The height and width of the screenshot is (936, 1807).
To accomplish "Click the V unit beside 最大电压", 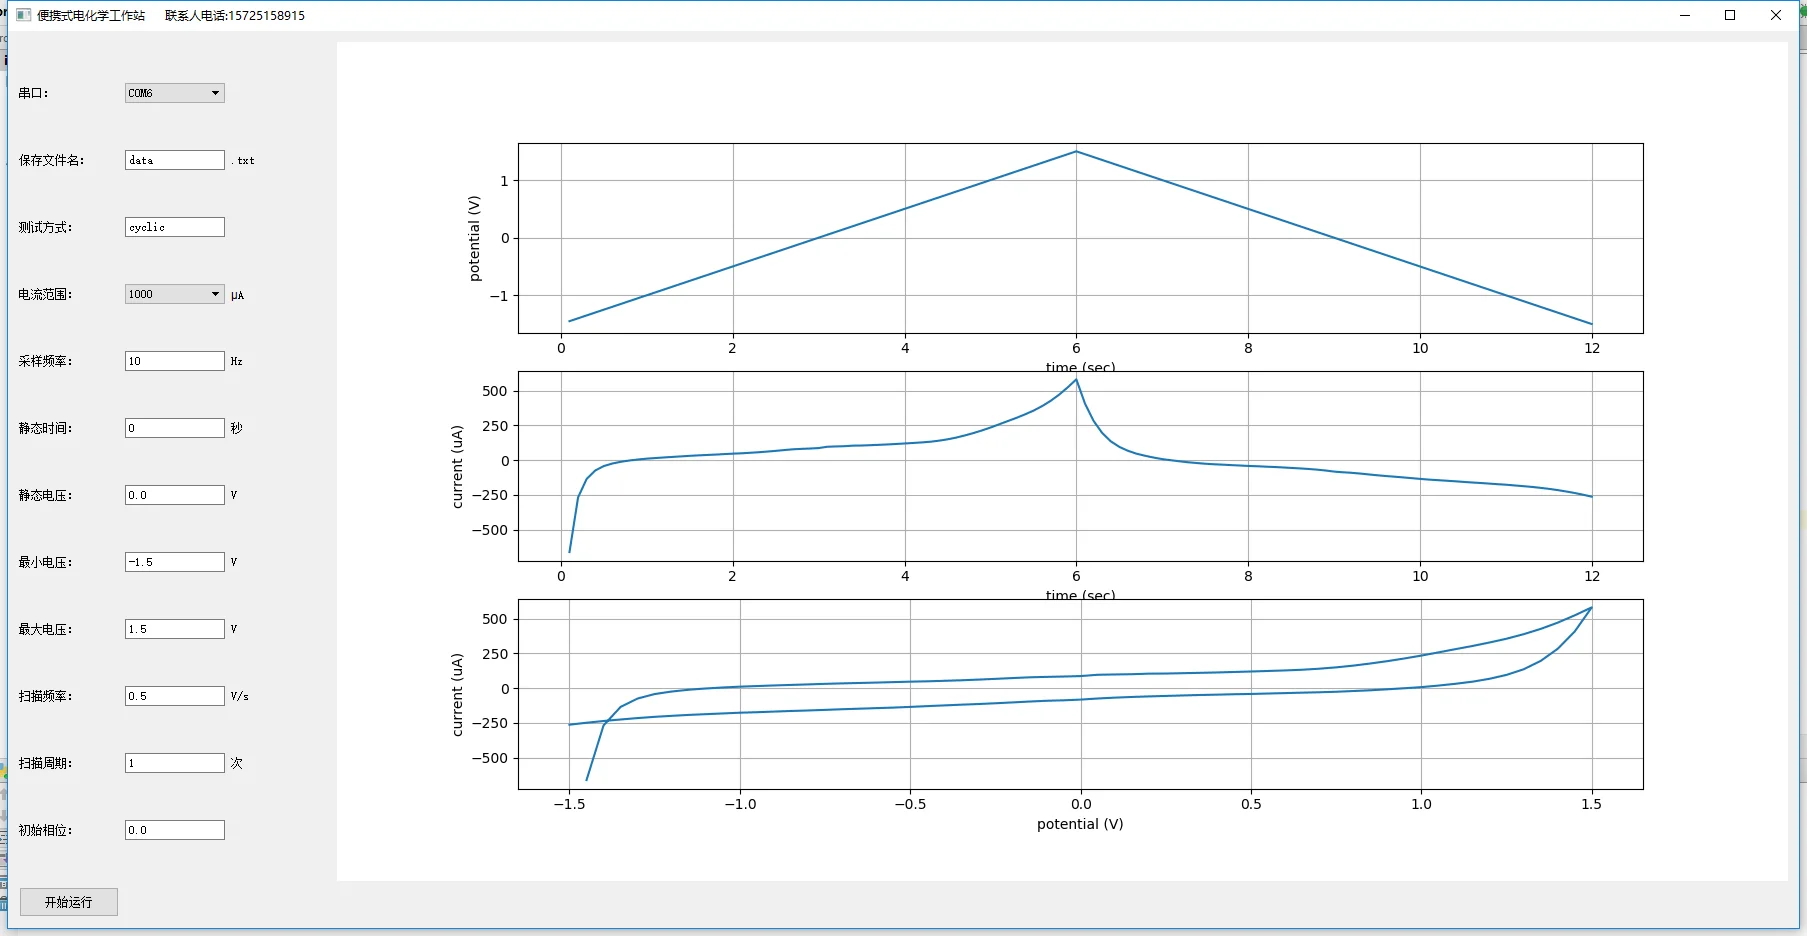I will pos(234,629).
